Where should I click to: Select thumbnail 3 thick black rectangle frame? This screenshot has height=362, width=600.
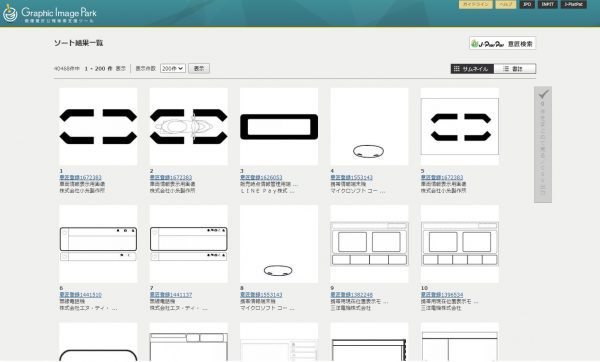(x=279, y=127)
